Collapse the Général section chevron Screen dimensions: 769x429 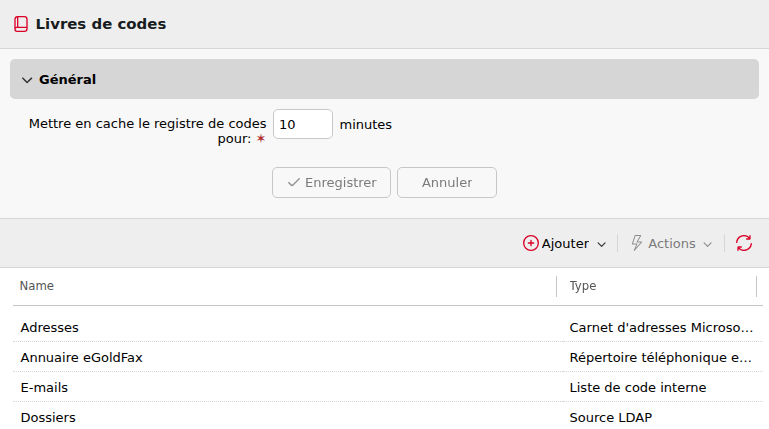[x=27, y=80]
